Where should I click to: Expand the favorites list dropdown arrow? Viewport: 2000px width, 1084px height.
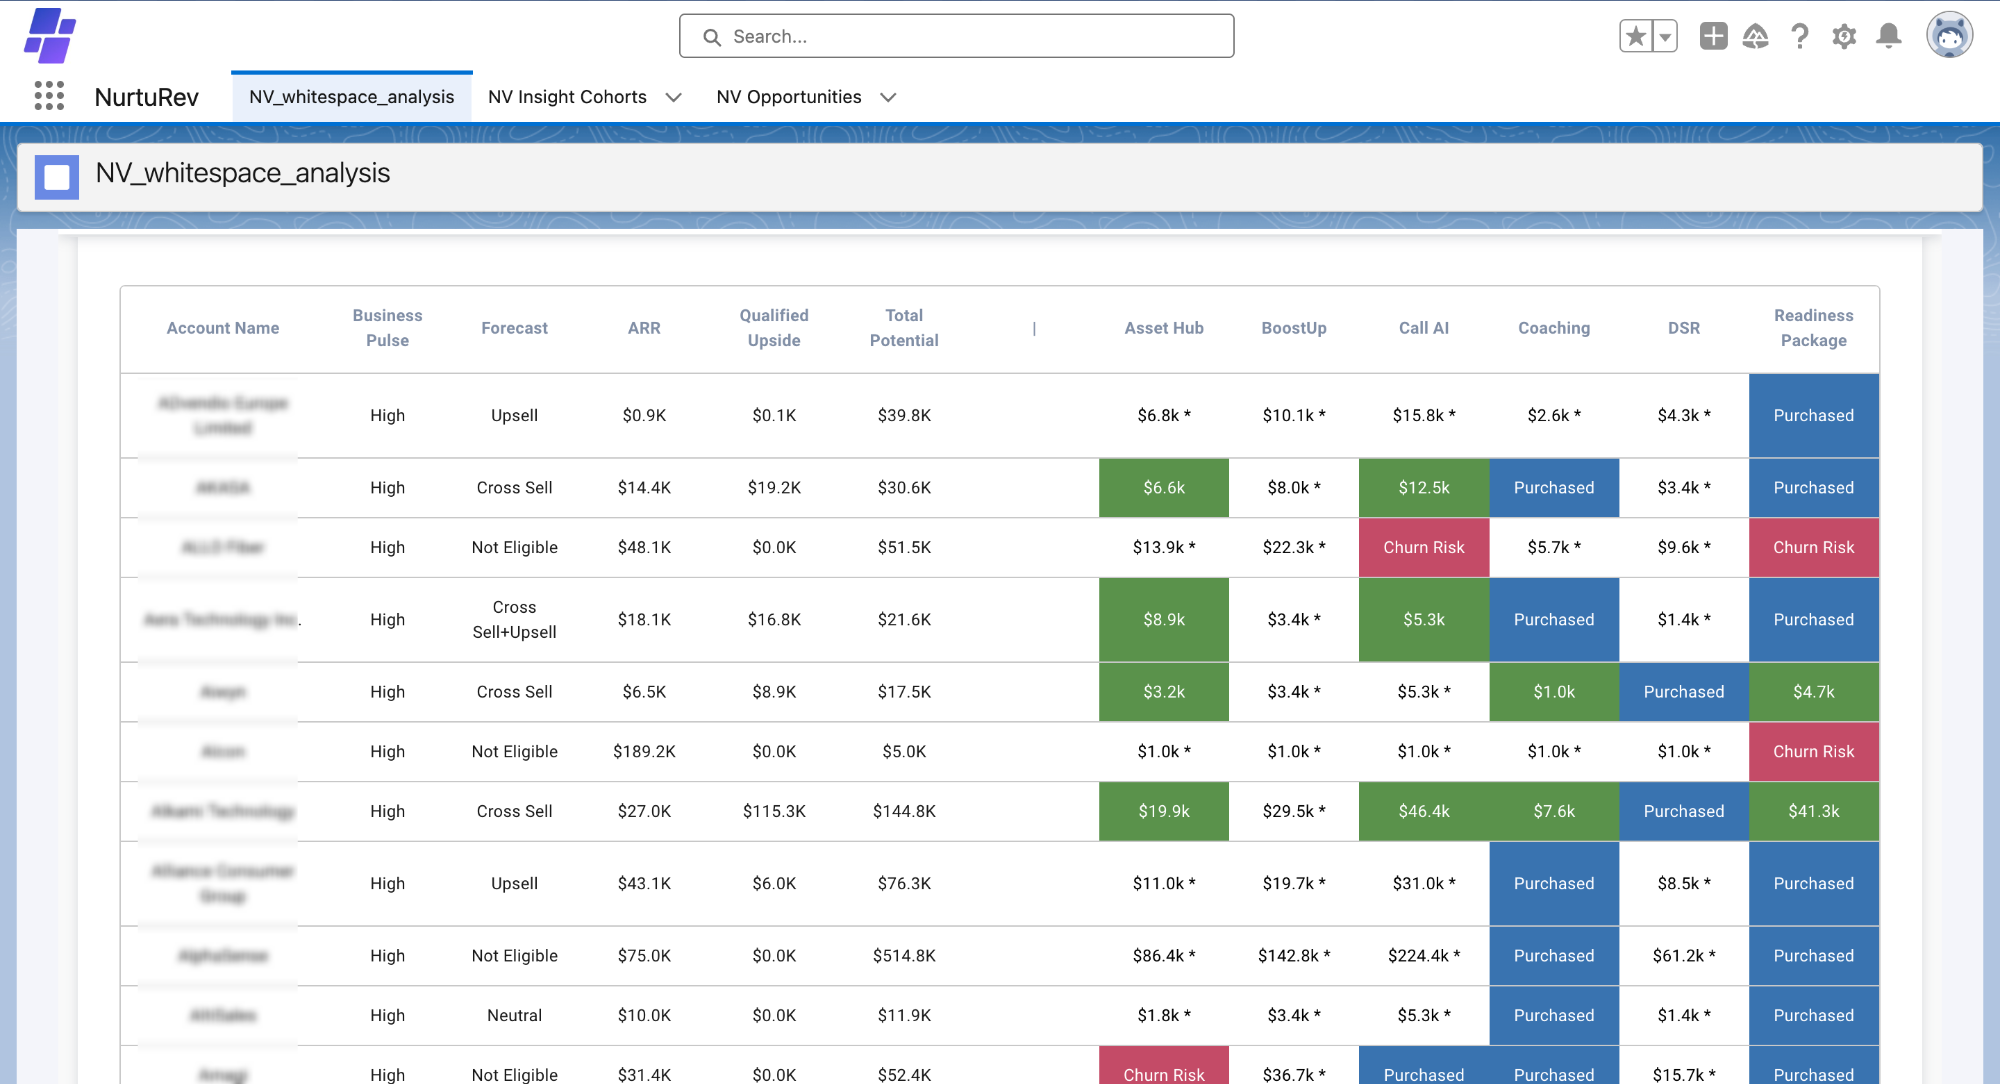[x=1665, y=37]
